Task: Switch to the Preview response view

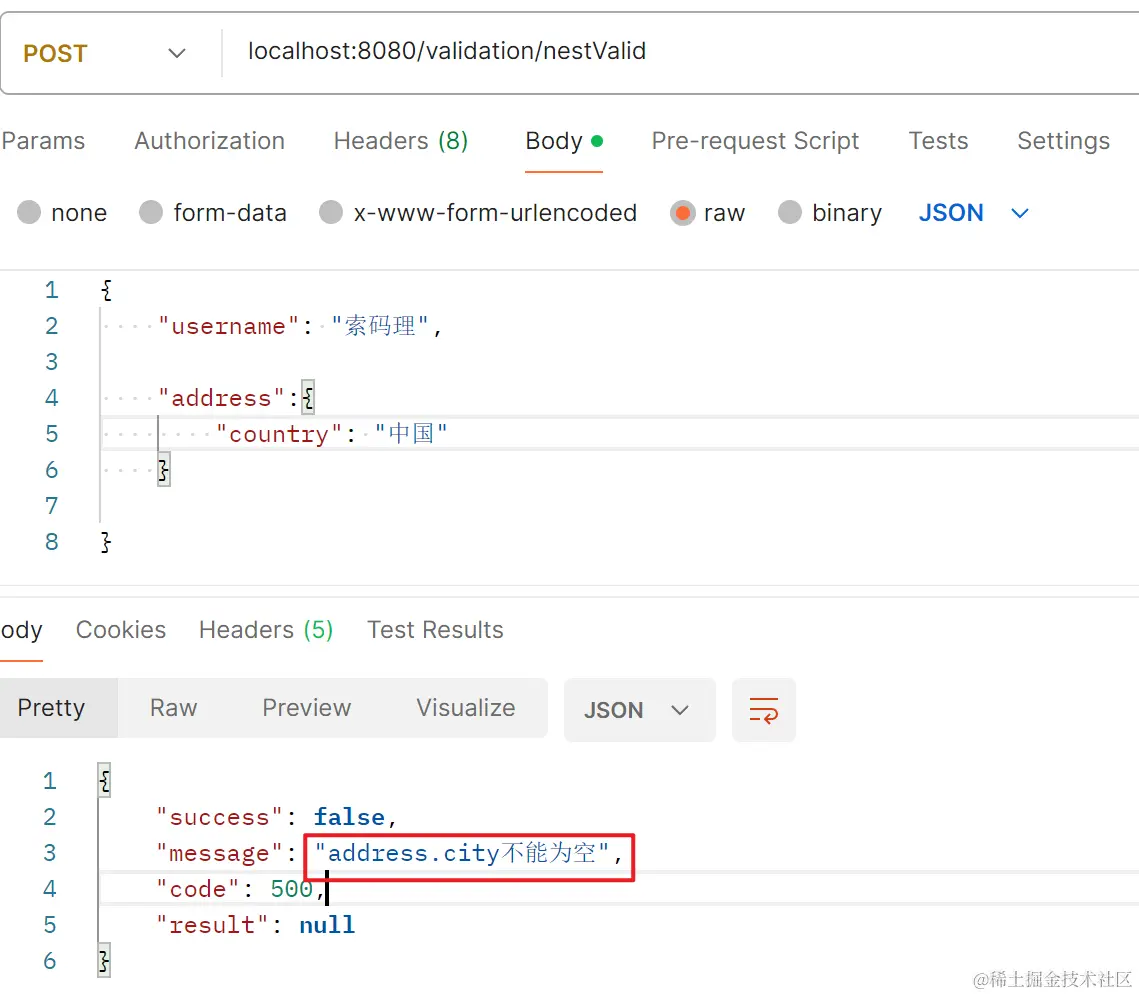Action: click(307, 708)
